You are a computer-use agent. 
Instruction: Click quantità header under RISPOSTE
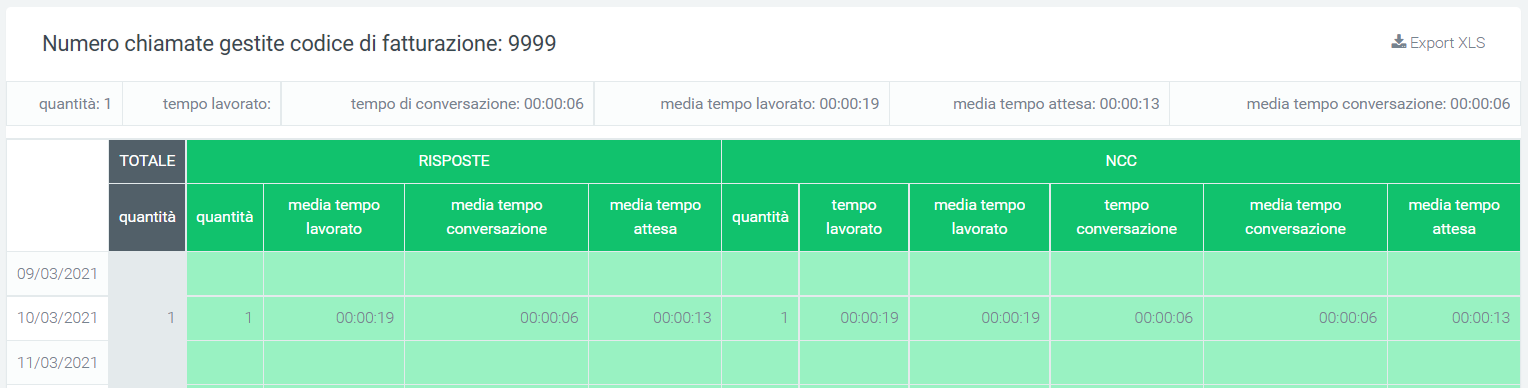coord(225,217)
